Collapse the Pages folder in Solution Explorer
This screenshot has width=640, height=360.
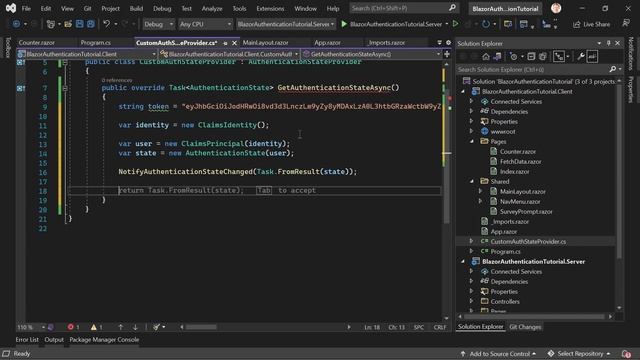point(472,141)
